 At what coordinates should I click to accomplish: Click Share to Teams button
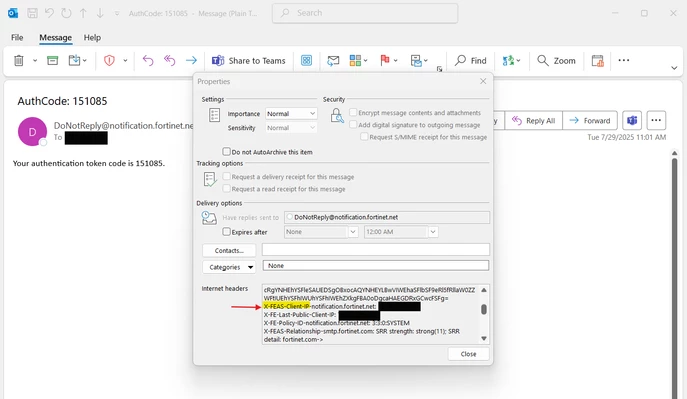click(x=248, y=60)
